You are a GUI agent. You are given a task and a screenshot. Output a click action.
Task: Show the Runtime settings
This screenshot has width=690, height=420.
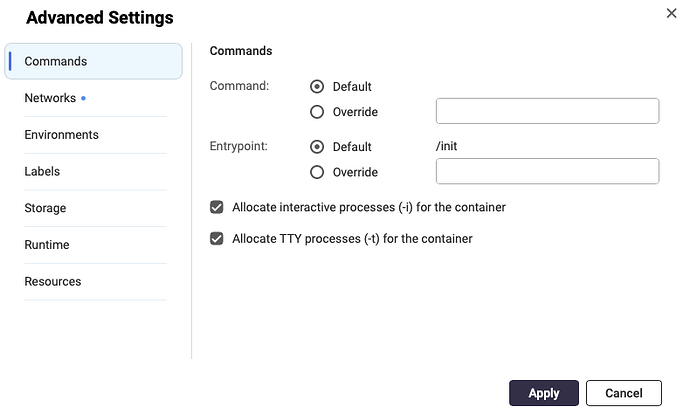(46, 245)
